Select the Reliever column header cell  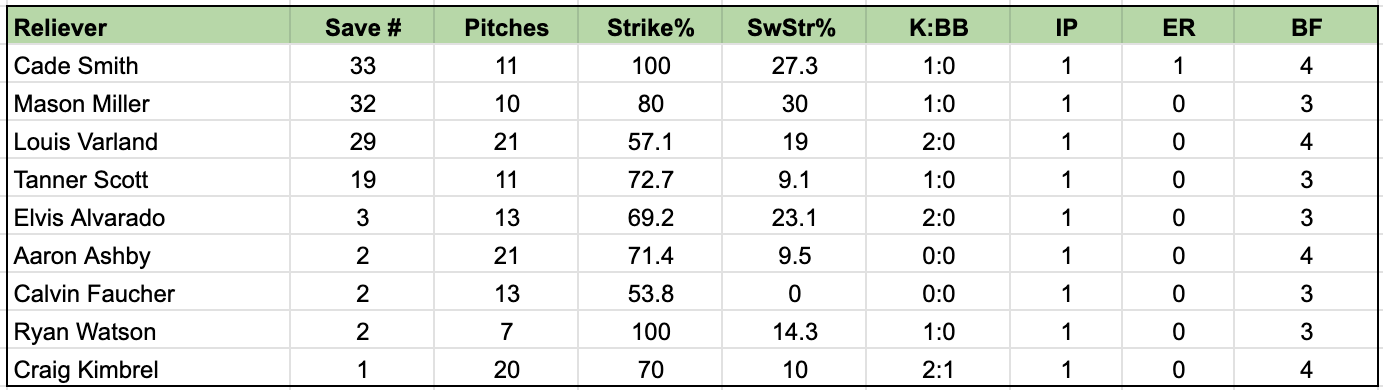pos(149,27)
